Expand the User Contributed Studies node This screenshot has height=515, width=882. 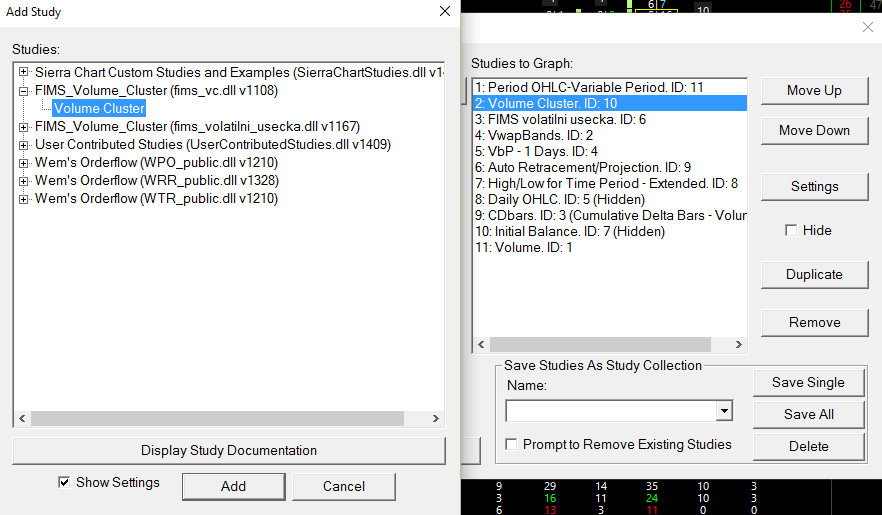(23, 144)
